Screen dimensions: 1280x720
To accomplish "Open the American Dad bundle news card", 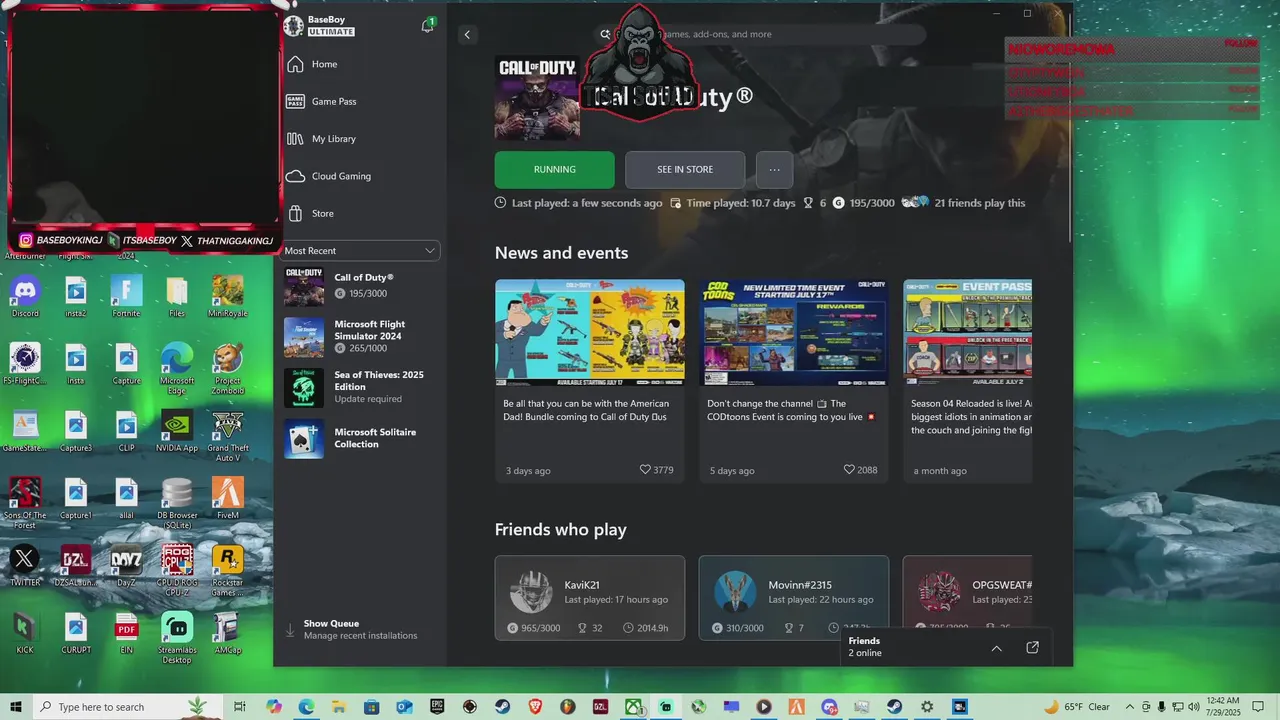I will point(590,381).
